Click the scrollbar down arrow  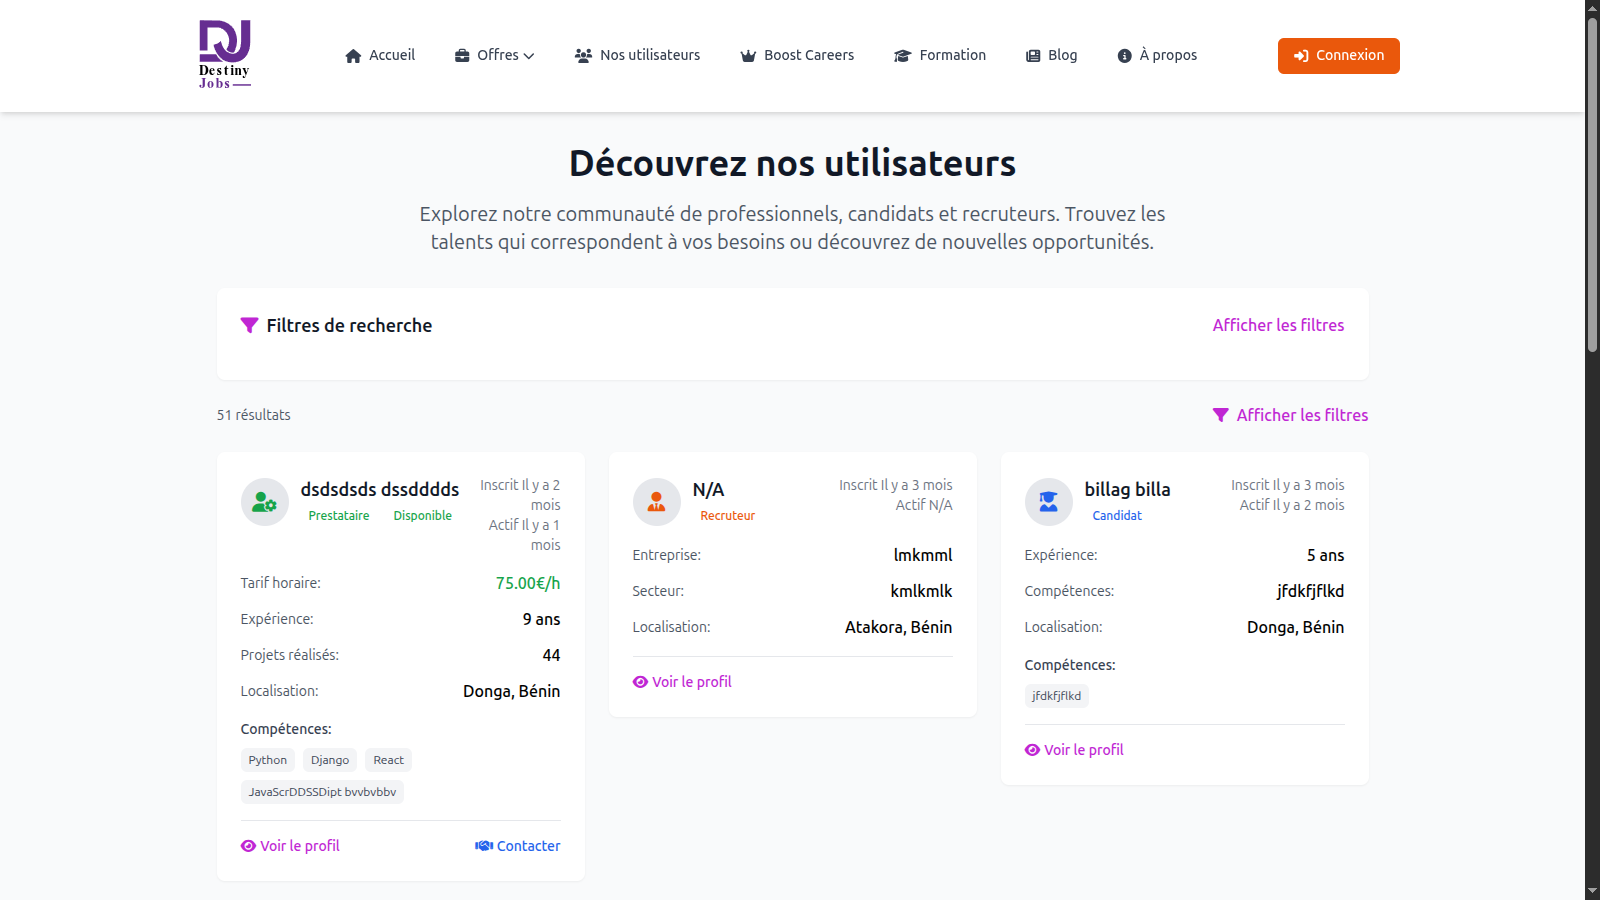[x=1592, y=891]
